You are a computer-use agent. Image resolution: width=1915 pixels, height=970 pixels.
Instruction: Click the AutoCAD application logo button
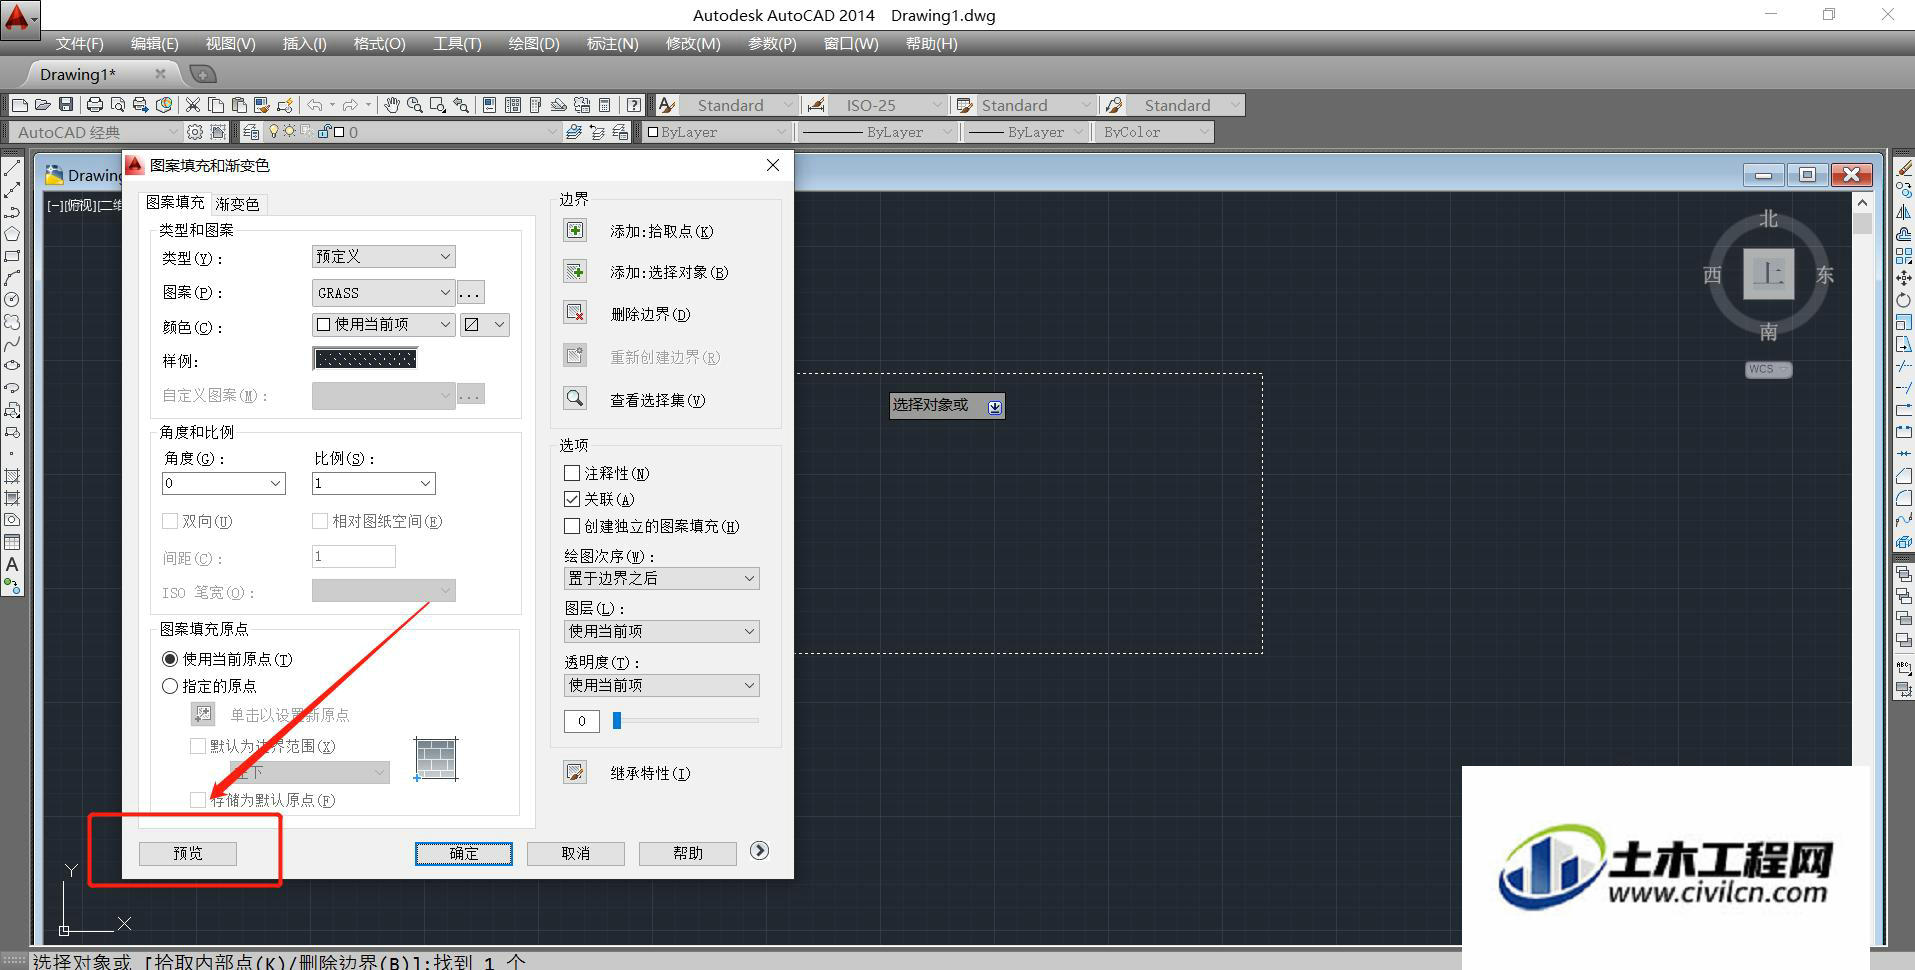pyautogui.click(x=20, y=19)
